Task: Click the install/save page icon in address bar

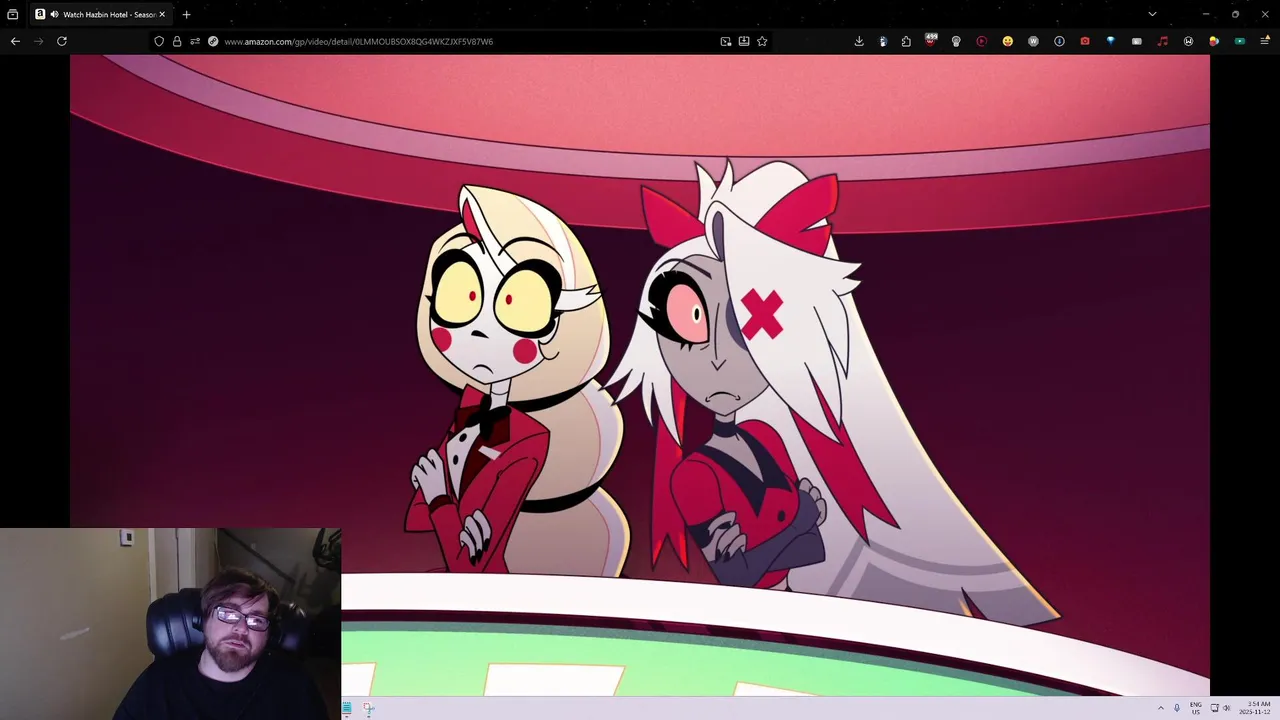Action: [x=744, y=41]
